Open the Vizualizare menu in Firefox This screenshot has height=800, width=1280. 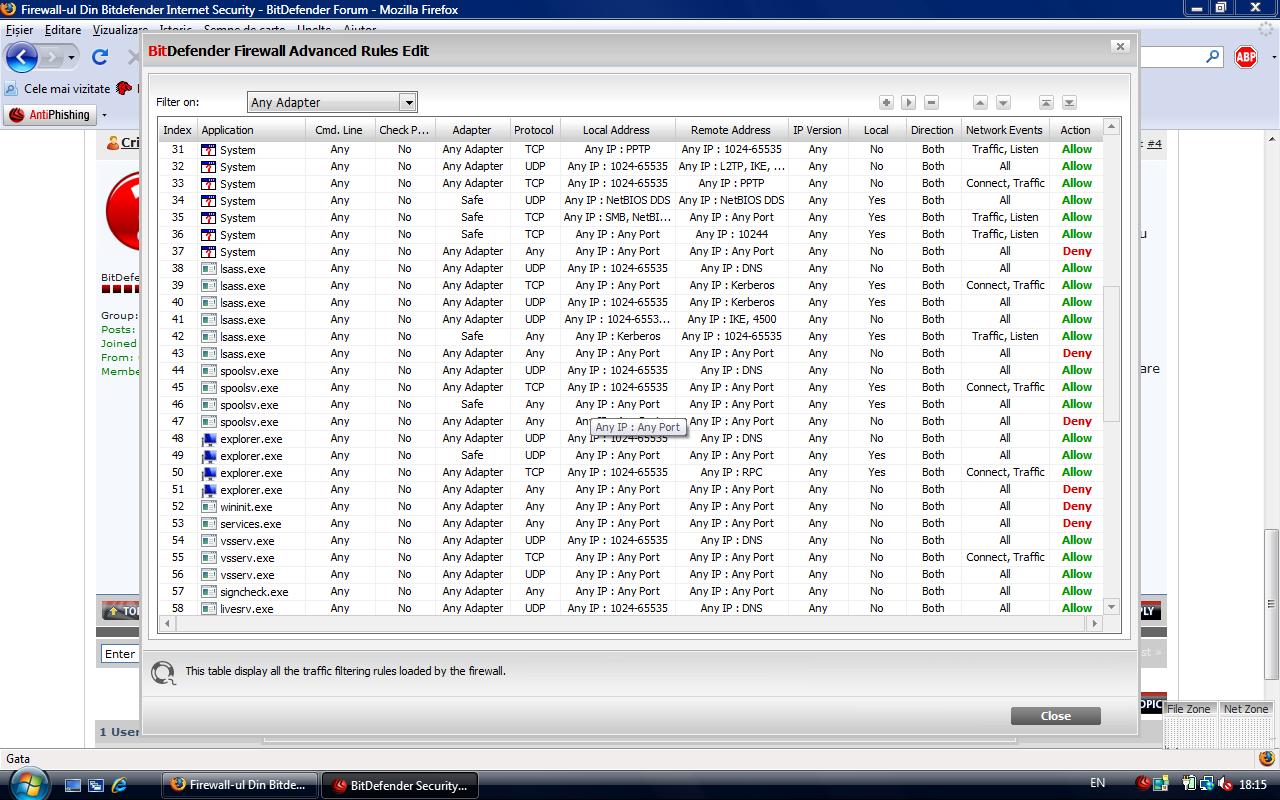tap(120, 30)
